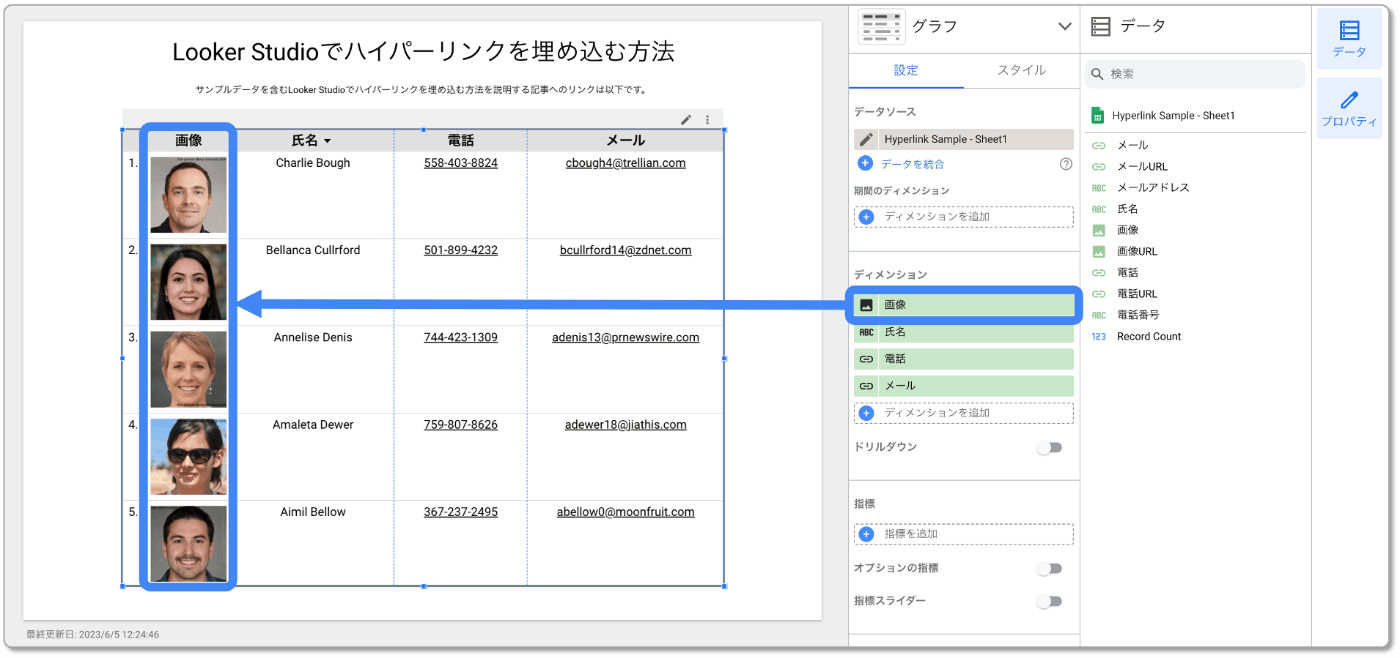
Task: Click Charlie Bough's photo thumbnail
Action: (188, 195)
